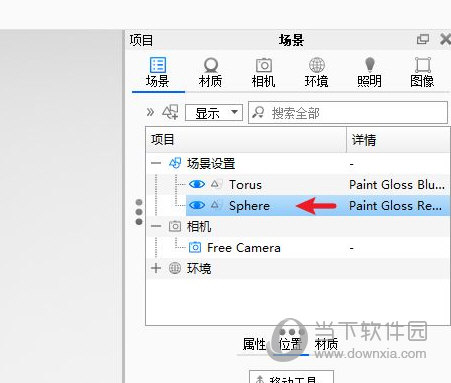Toggle visibility eye for Sphere
Viewport: 451px width, 383px height.
tap(197, 205)
